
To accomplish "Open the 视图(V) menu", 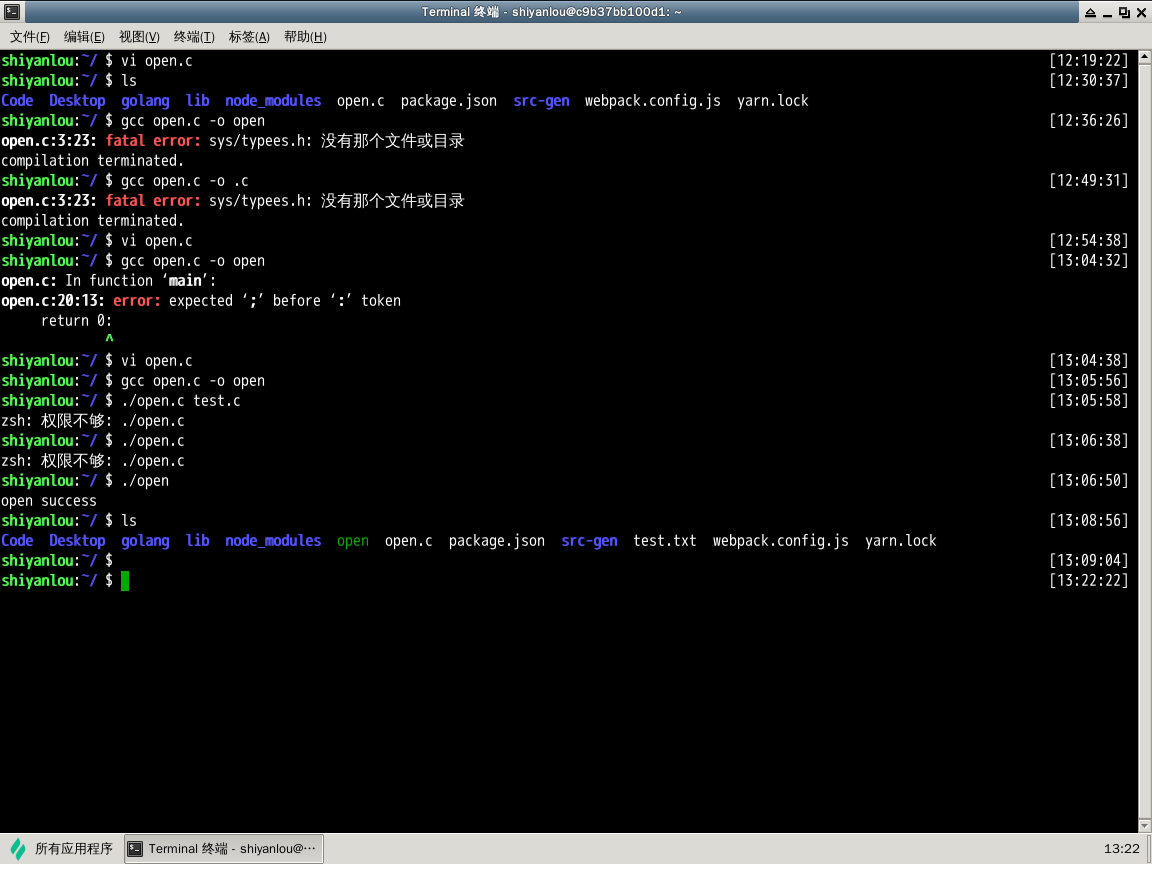I will [139, 37].
